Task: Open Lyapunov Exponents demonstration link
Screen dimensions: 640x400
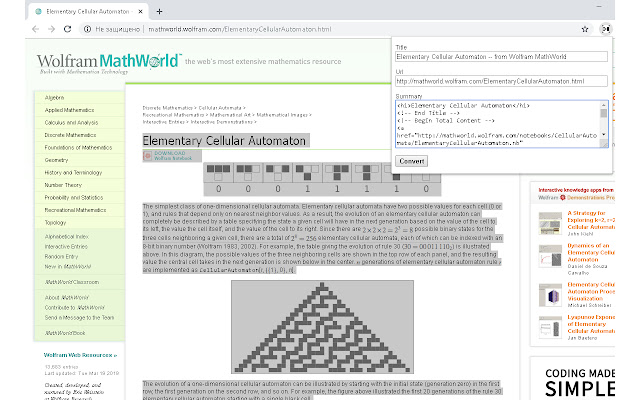Action: click(591, 324)
